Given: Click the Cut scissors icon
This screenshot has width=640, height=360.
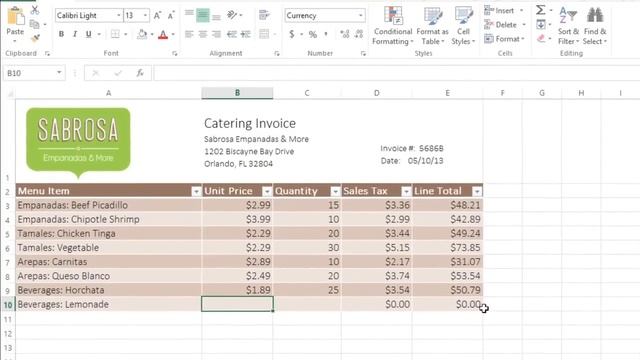Looking at the screenshot, I should tap(35, 10).
